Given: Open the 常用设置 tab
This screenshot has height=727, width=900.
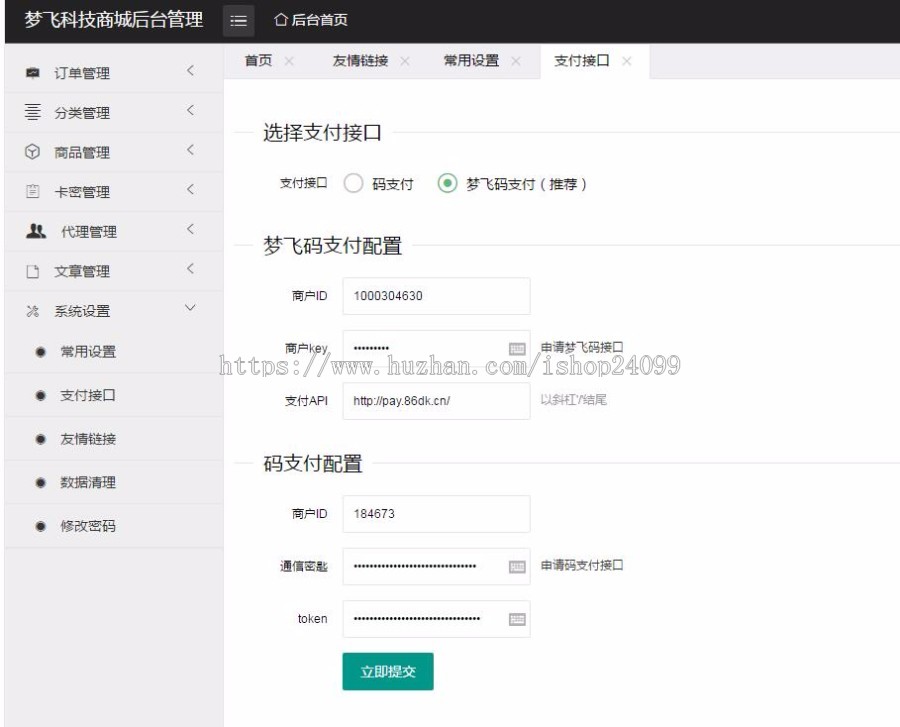Looking at the screenshot, I should tap(472, 60).
